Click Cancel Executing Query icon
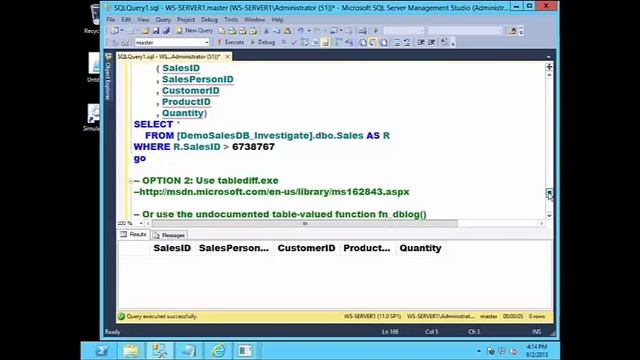 283,42
